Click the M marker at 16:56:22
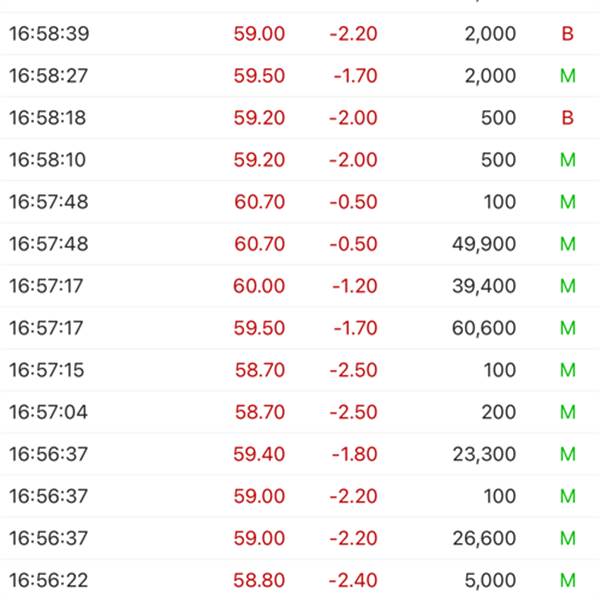This screenshot has width=600, height=600. tap(568, 580)
